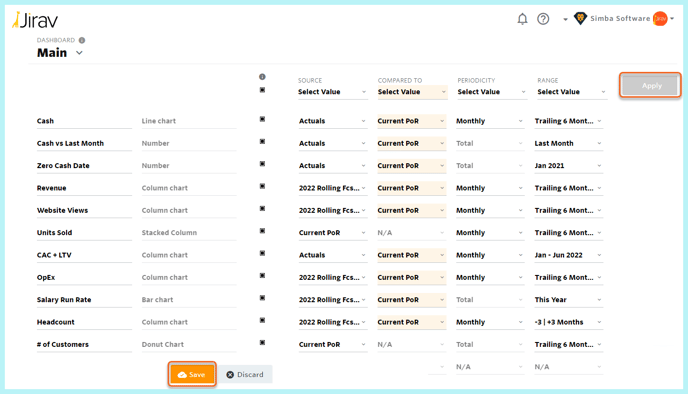Toggle the checkbox for the Revenue row
The width and height of the screenshot is (688, 394).
[x=262, y=186]
